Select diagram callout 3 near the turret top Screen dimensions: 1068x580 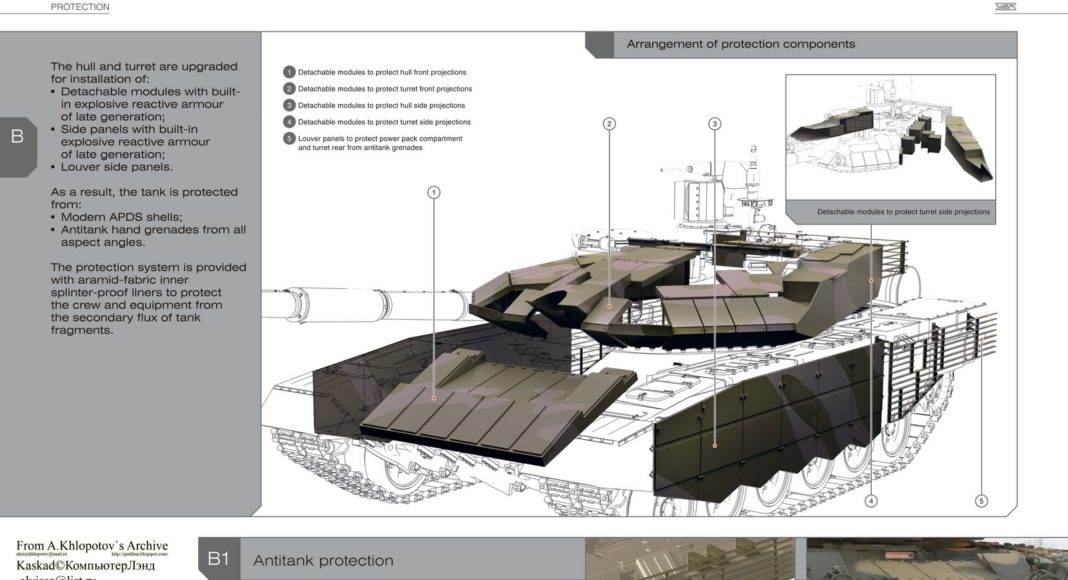714,124
